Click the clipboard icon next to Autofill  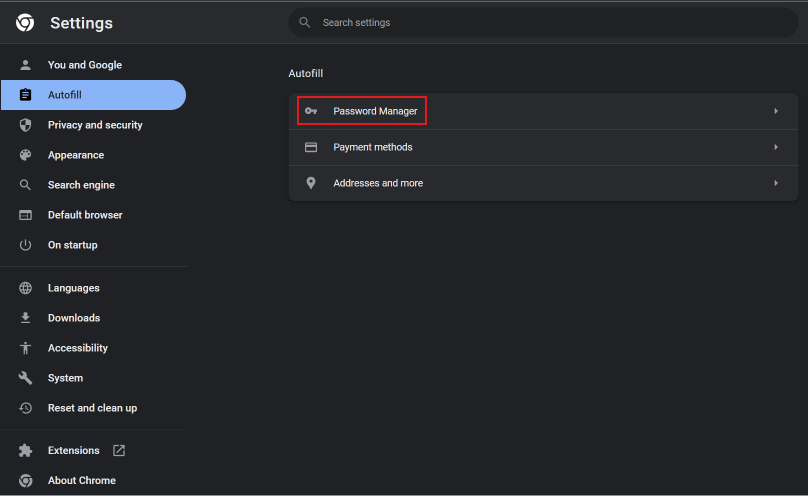(25, 95)
